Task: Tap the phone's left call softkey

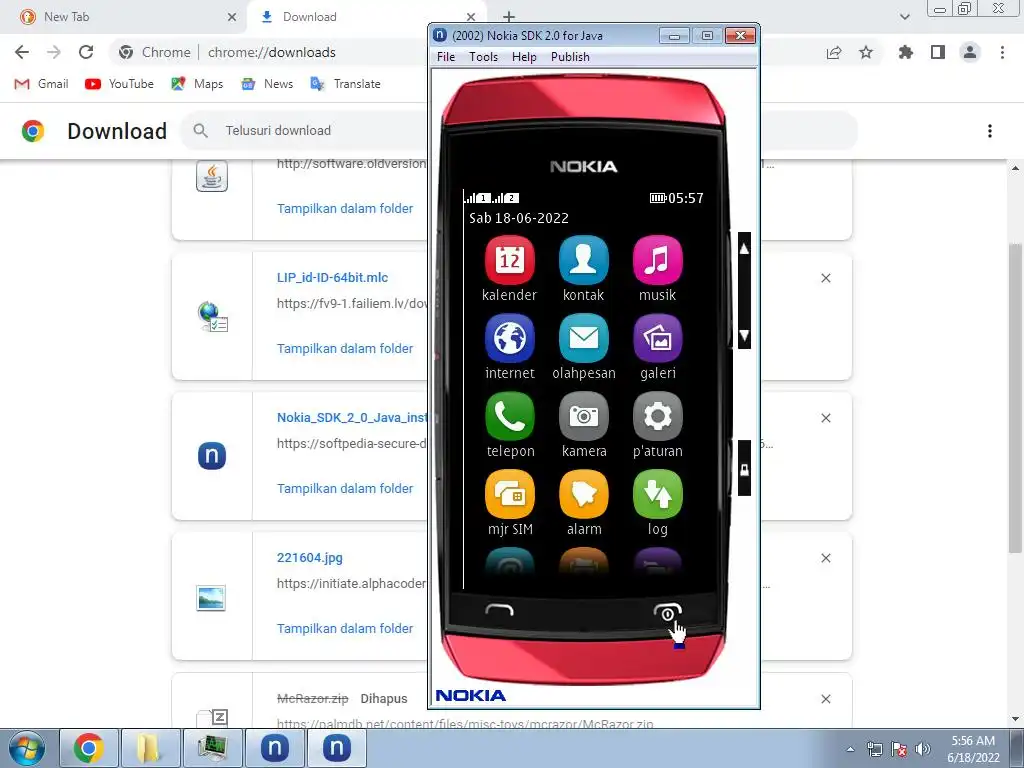Action: pos(500,611)
